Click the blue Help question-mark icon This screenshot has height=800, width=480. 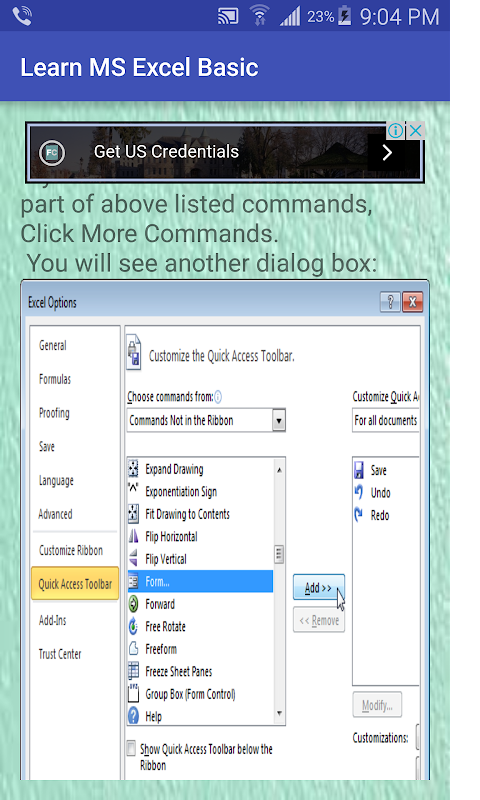[x=133, y=716]
